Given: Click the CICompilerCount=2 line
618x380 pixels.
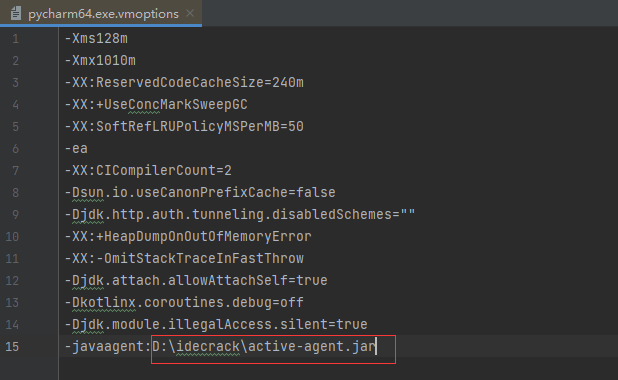Looking at the screenshot, I should (148, 171).
